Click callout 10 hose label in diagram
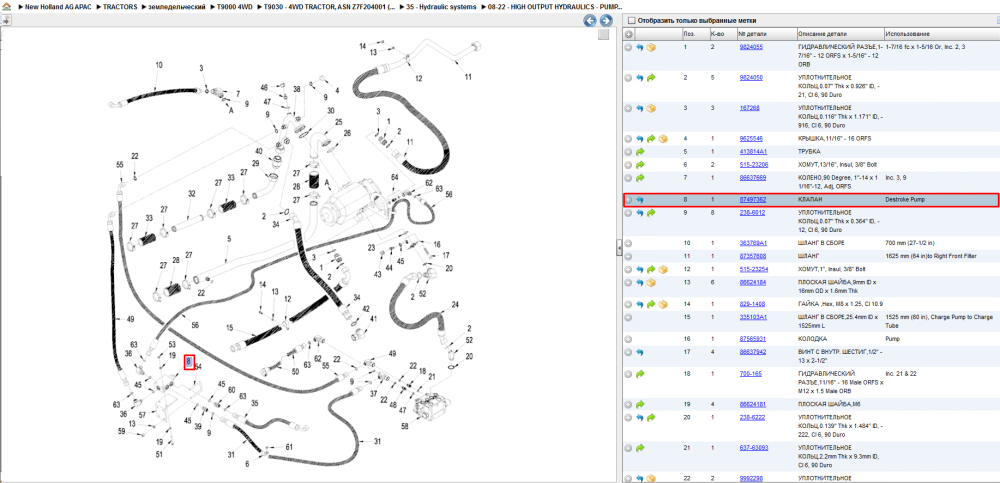 coord(159,65)
